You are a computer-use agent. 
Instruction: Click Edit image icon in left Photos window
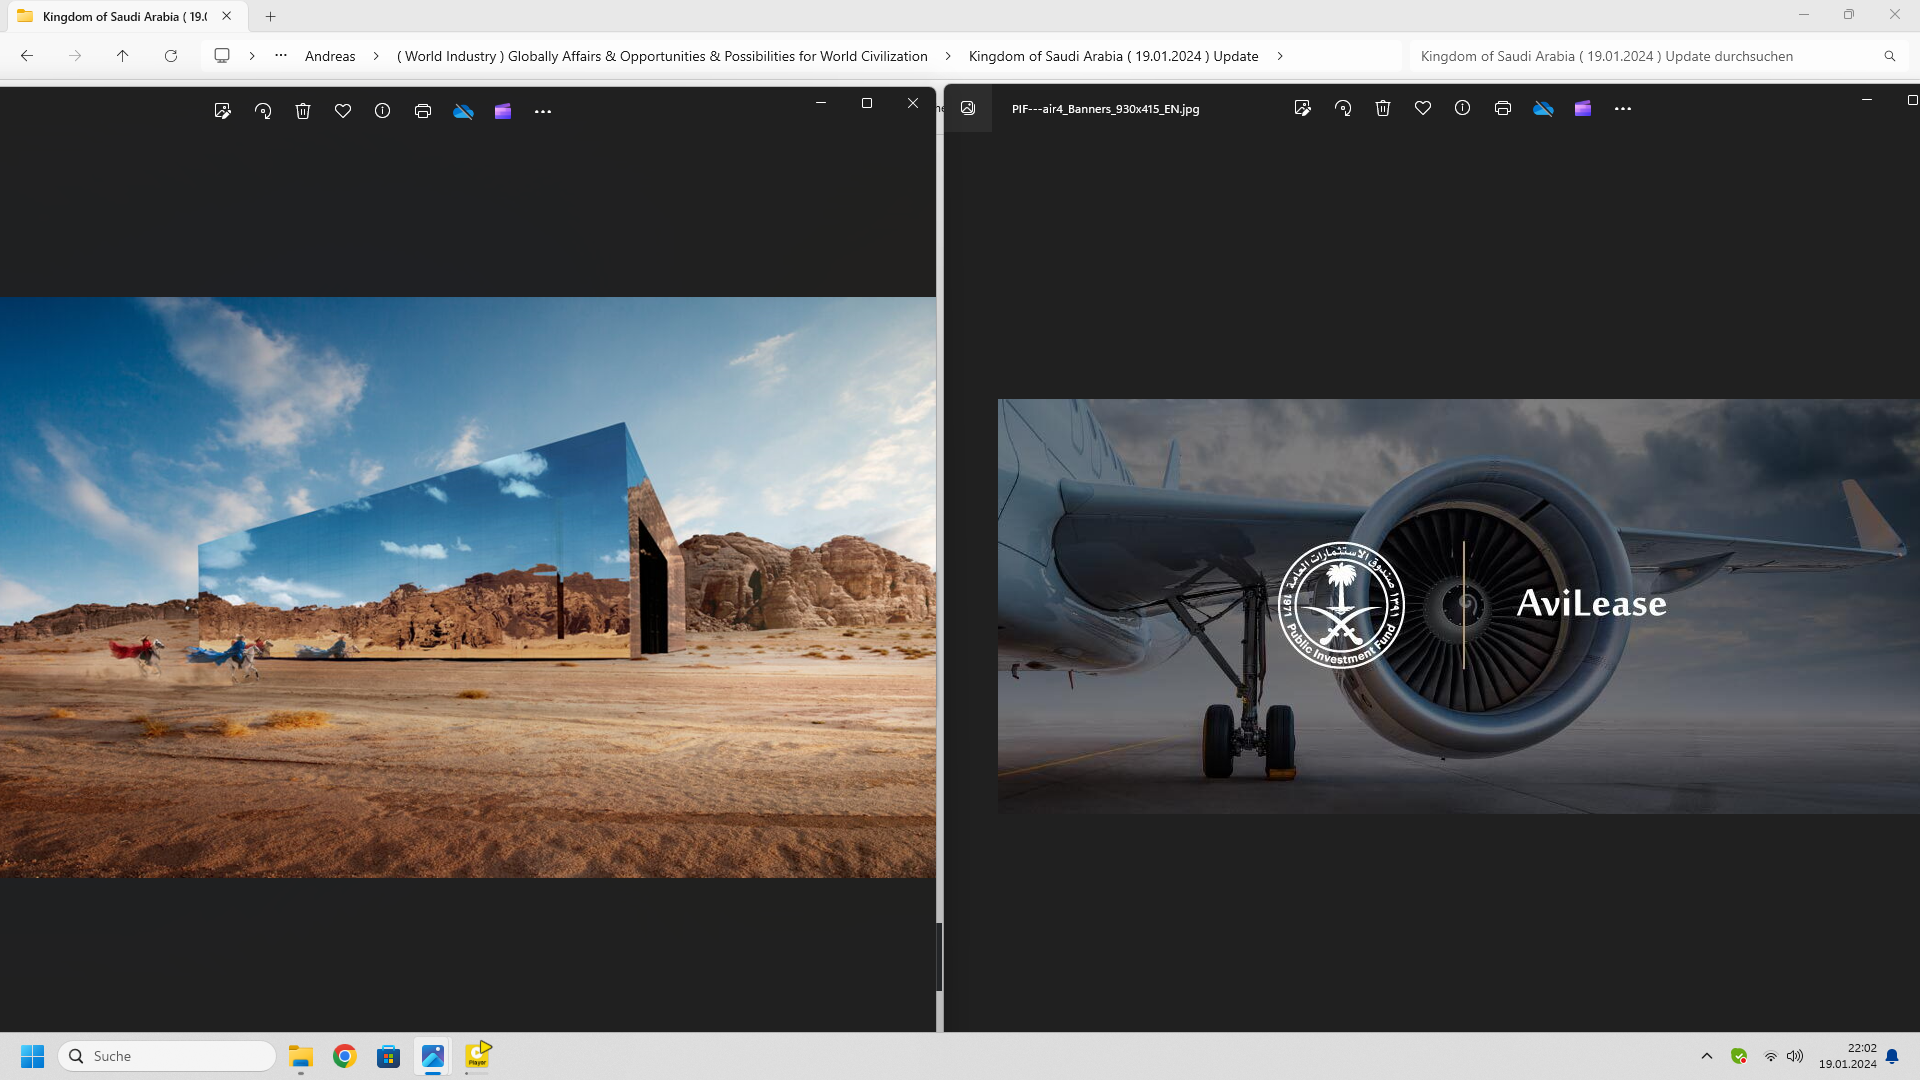[x=222, y=111]
